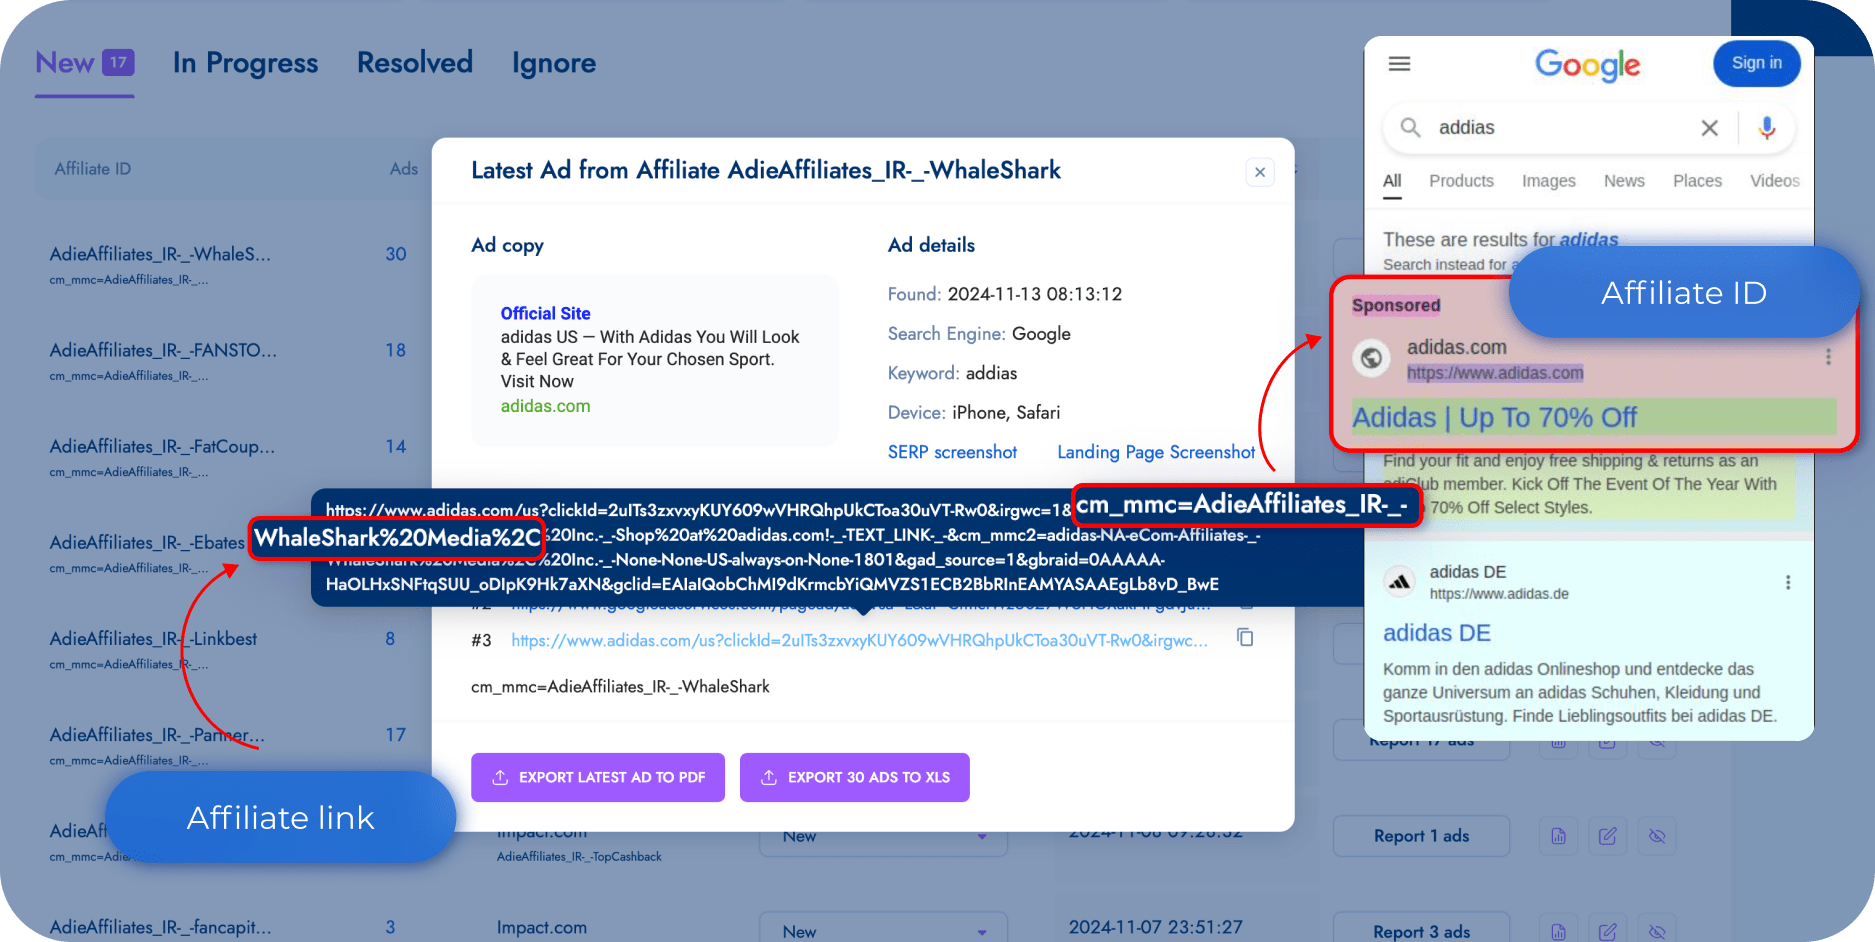1875x942 pixels.
Task: Open the Ignore tab
Action: click(x=554, y=63)
